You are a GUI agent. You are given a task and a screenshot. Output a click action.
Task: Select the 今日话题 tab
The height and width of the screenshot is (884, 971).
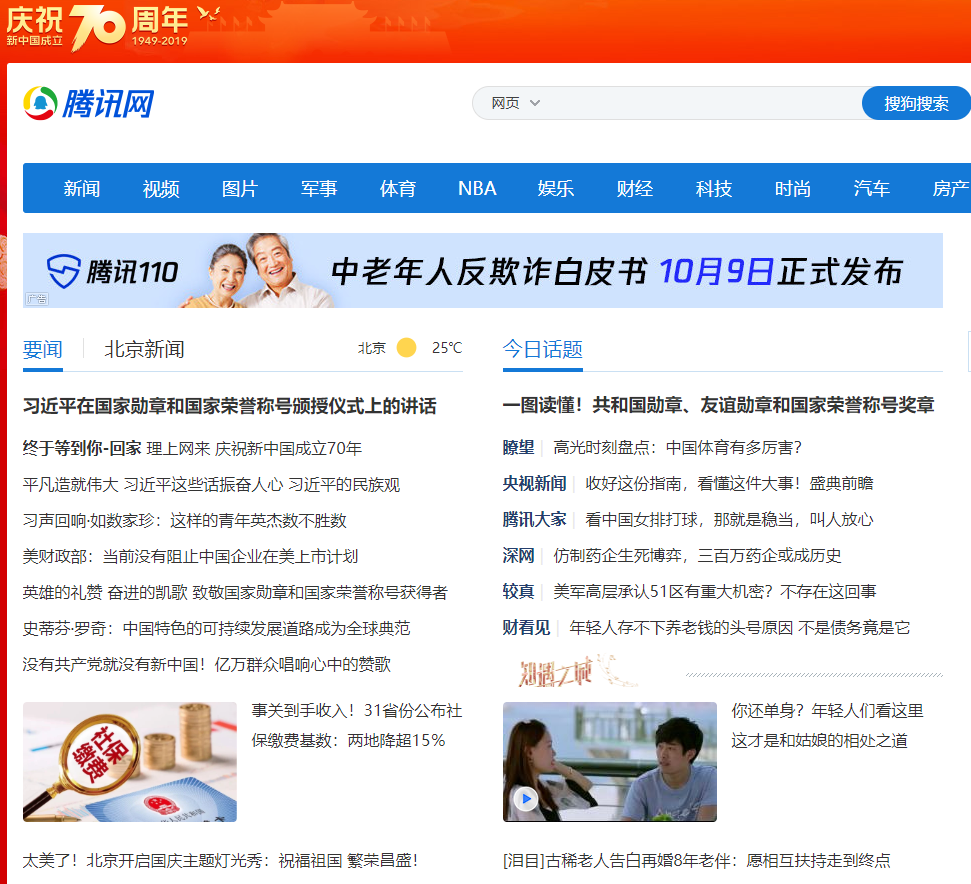(542, 350)
